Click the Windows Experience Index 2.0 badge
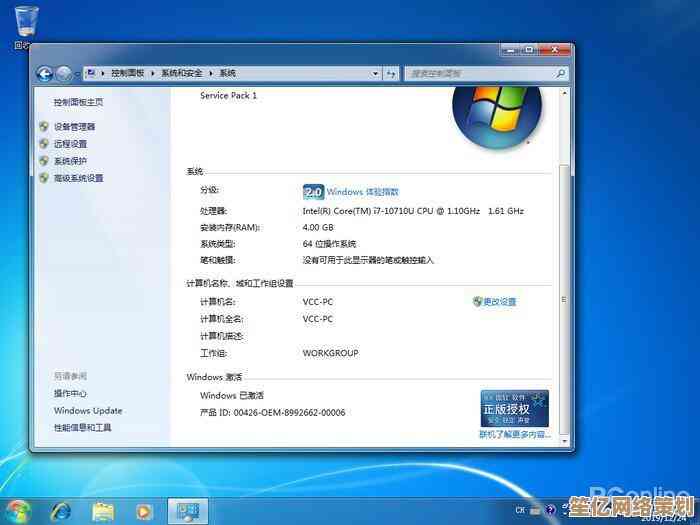This screenshot has height=525, width=700. click(313, 191)
